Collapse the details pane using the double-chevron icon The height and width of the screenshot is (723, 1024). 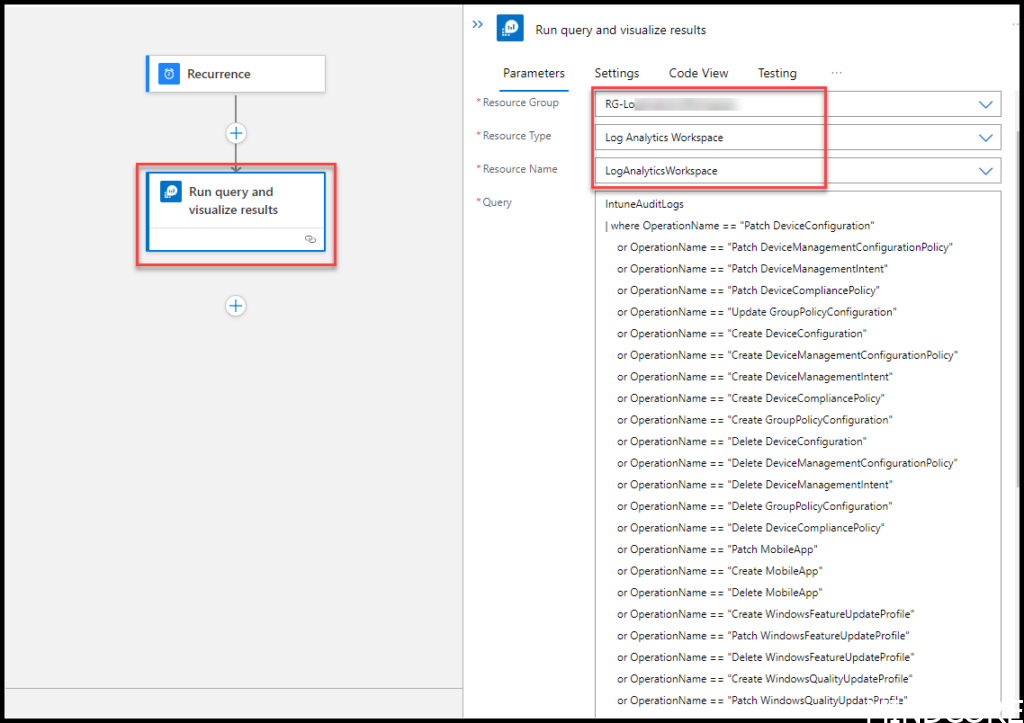pyautogui.click(x=478, y=25)
